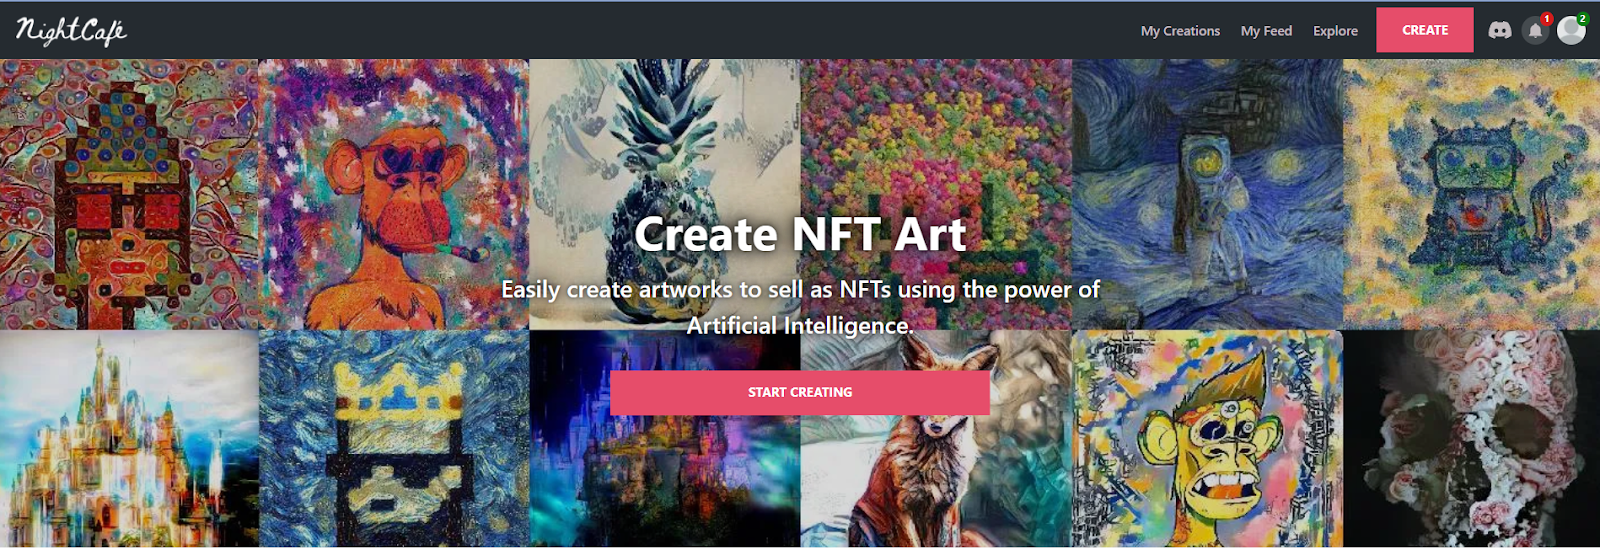Select the yellow mutant ape artwork
The height and width of the screenshot is (550, 1600).
(1207, 438)
